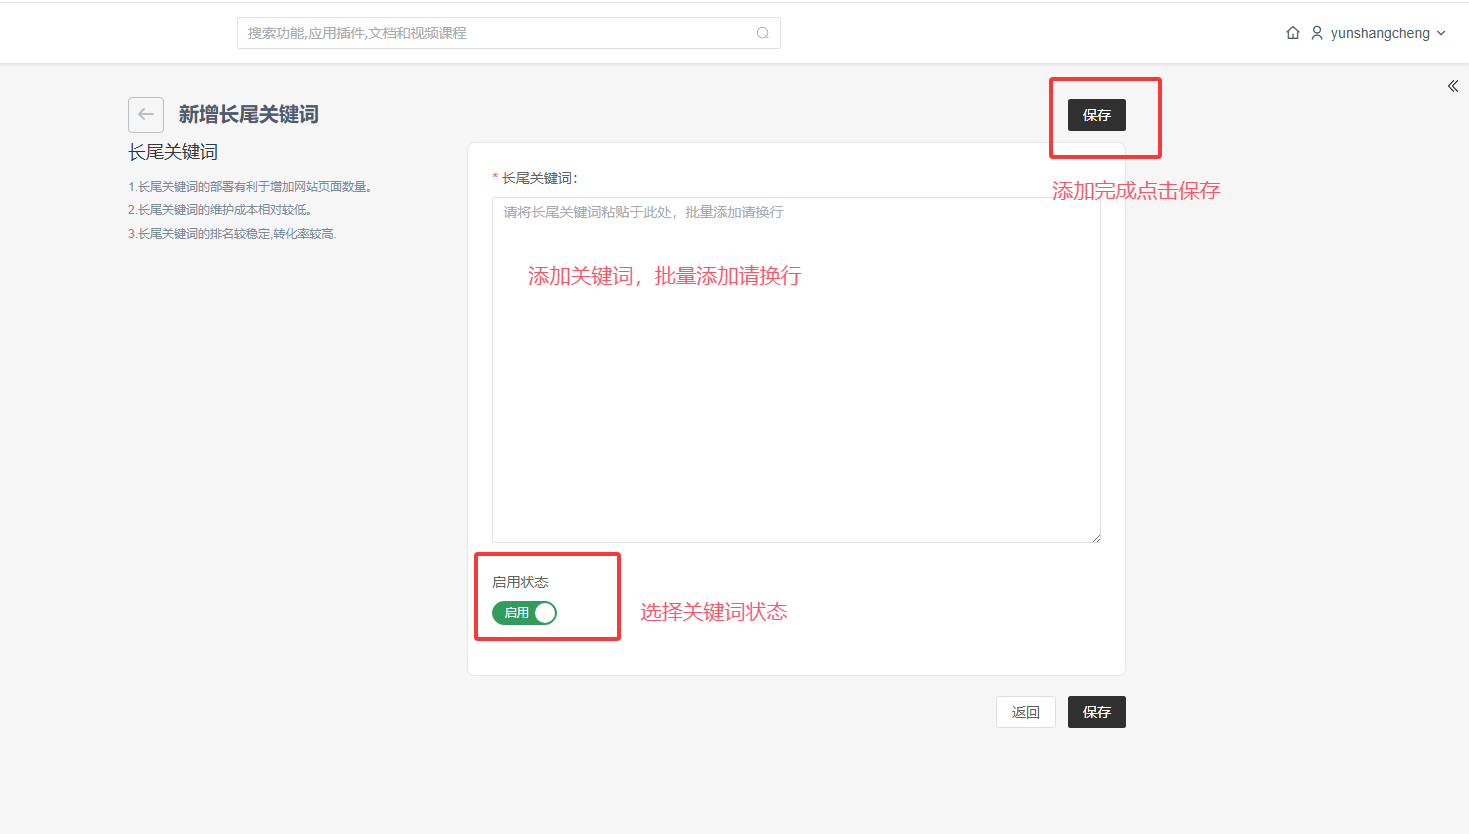Click the required 长尾关键词 field label

[x=539, y=178]
